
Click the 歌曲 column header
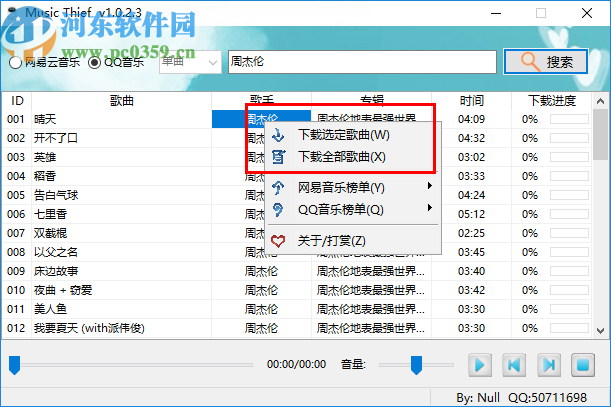coord(122,101)
